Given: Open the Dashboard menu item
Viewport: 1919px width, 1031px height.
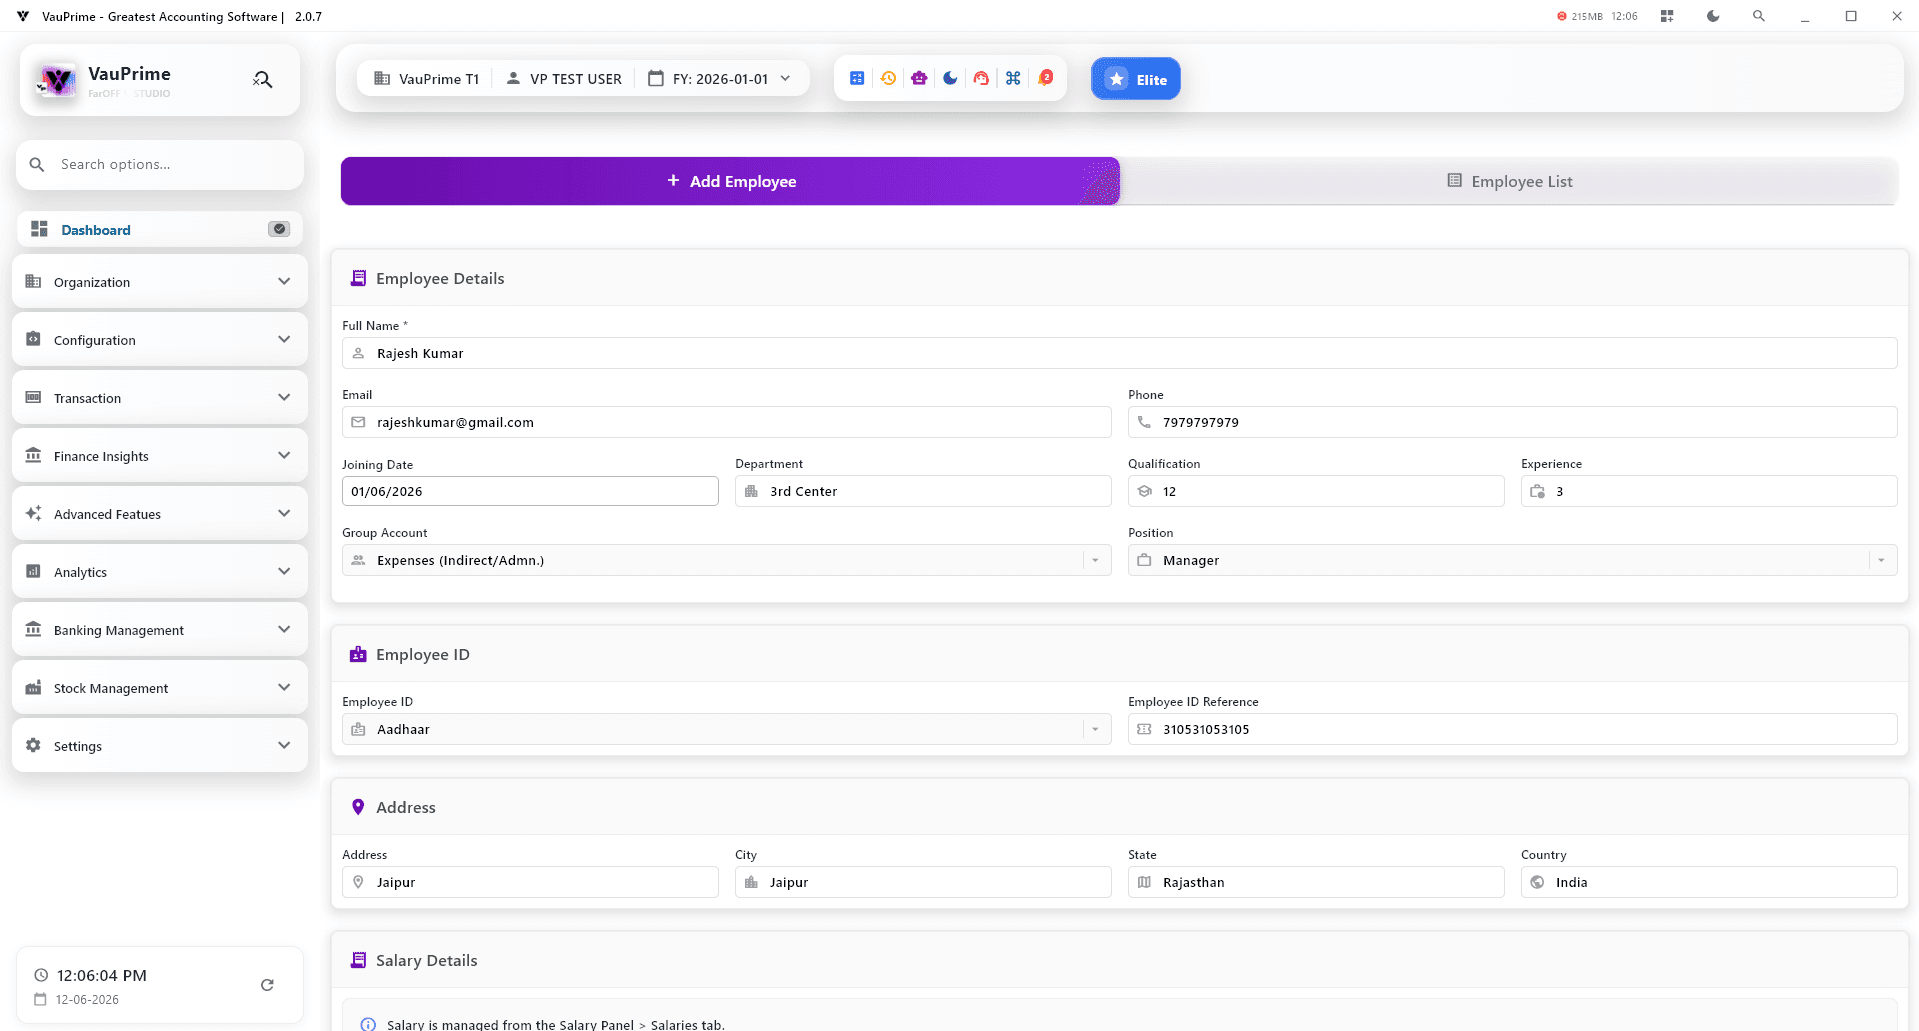Looking at the screenshot, I should tap(160, 229).
